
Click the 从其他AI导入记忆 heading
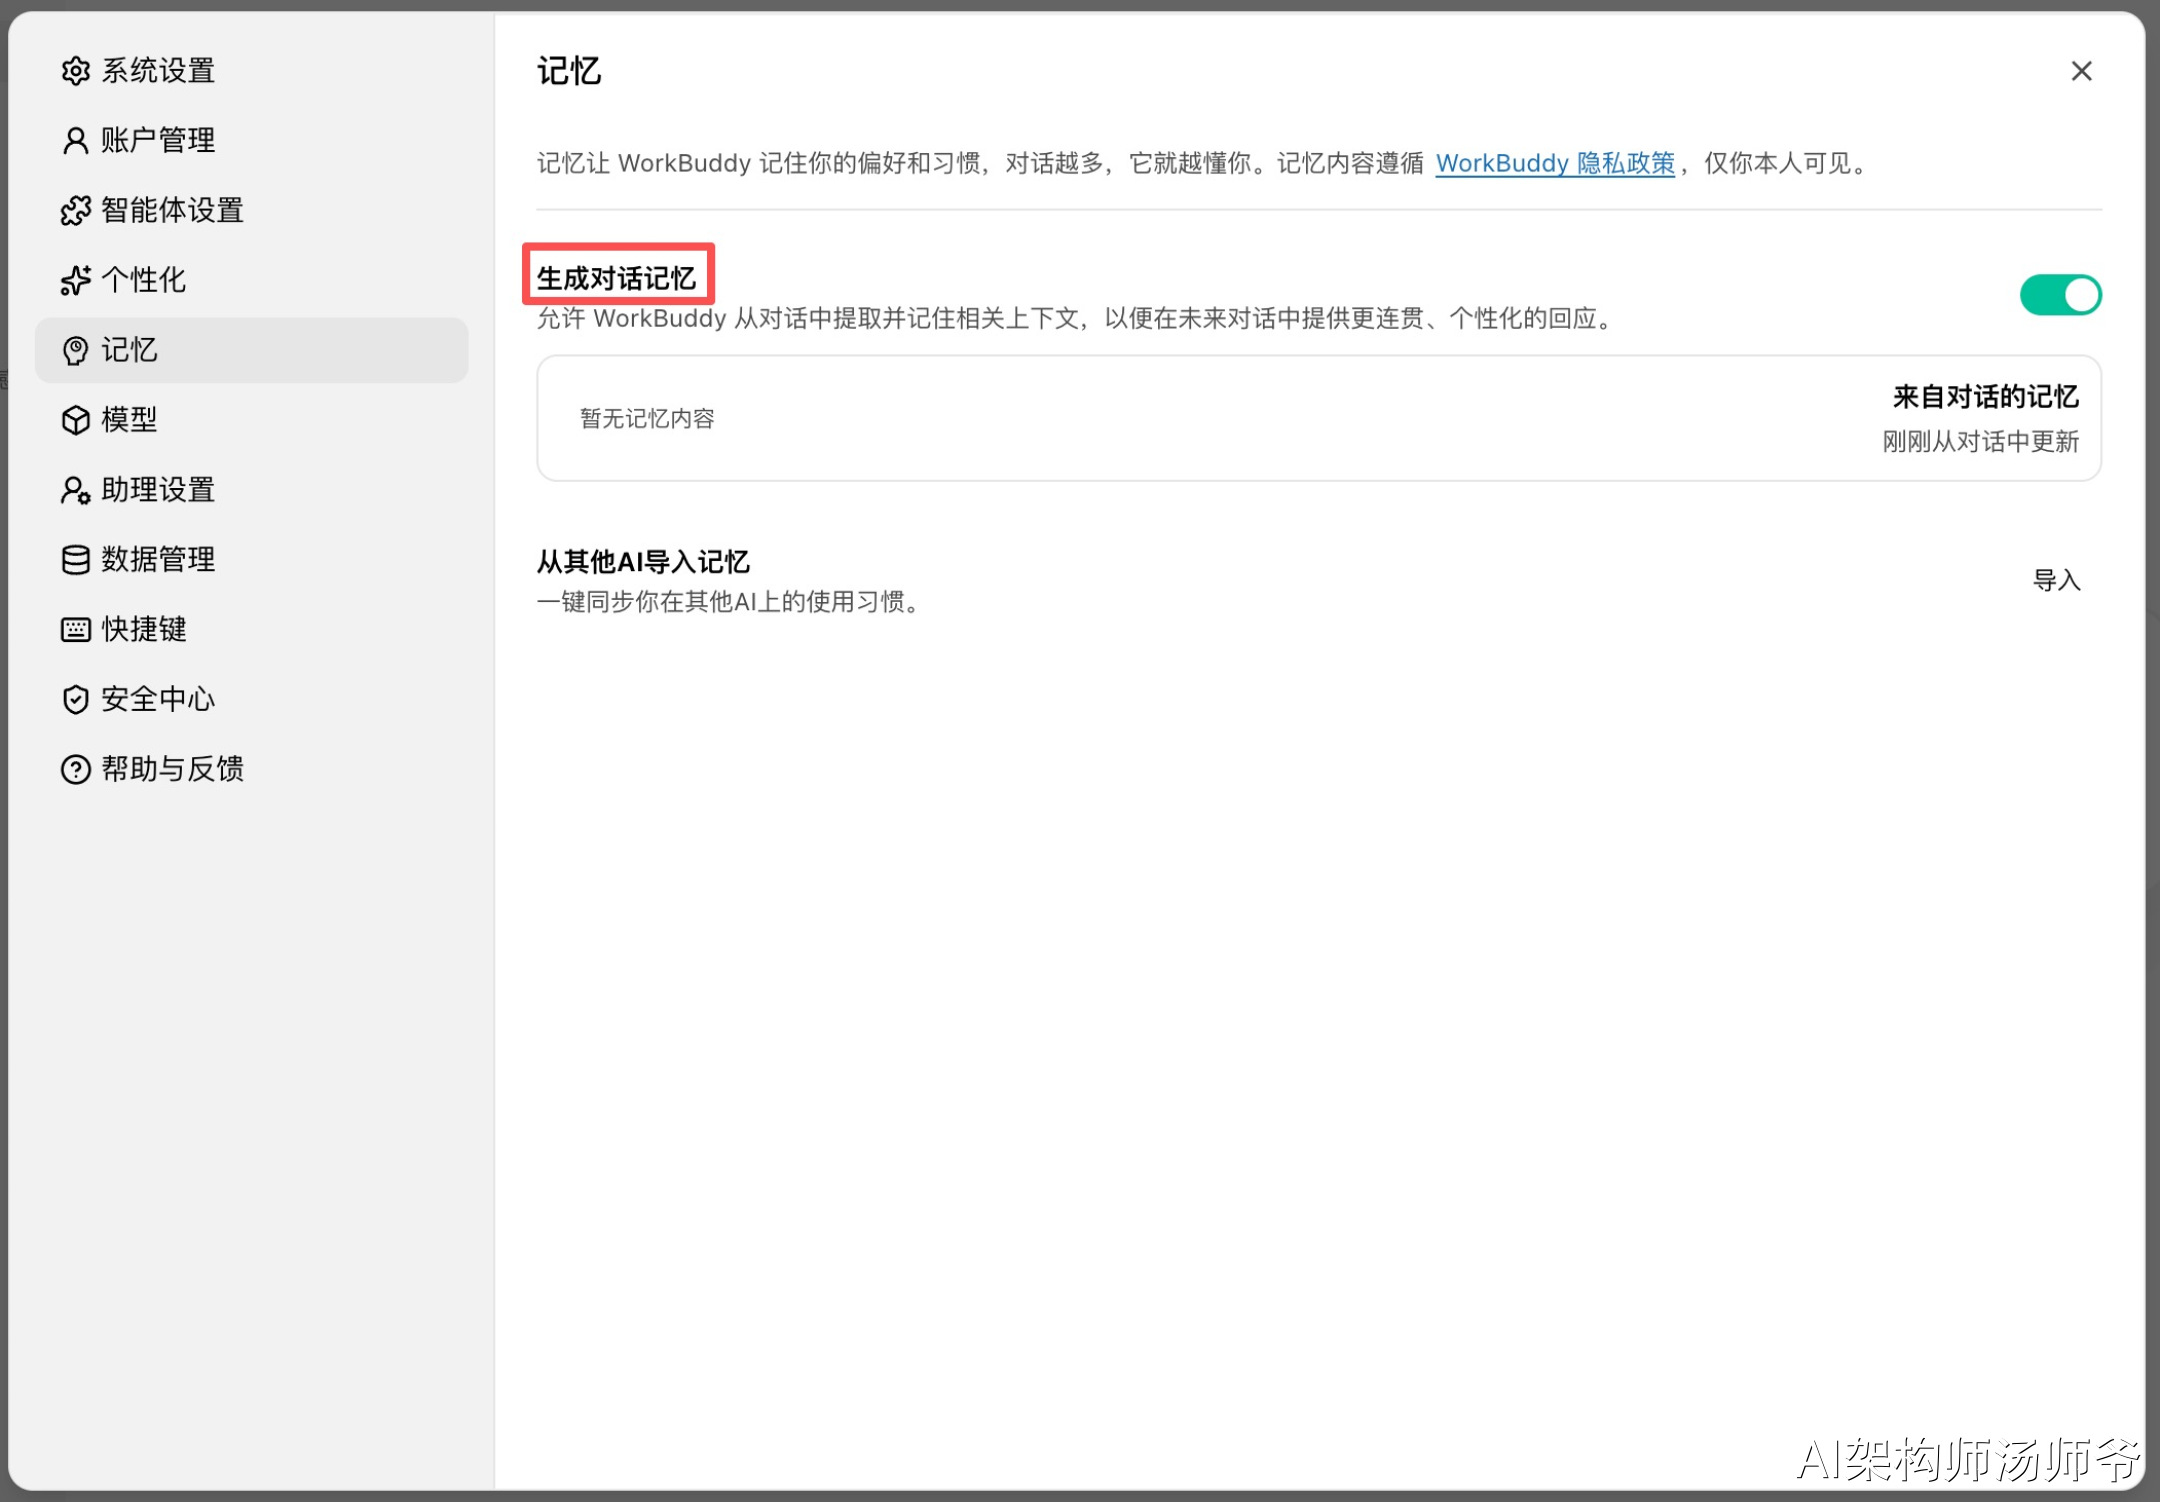[x=643, y=562]
